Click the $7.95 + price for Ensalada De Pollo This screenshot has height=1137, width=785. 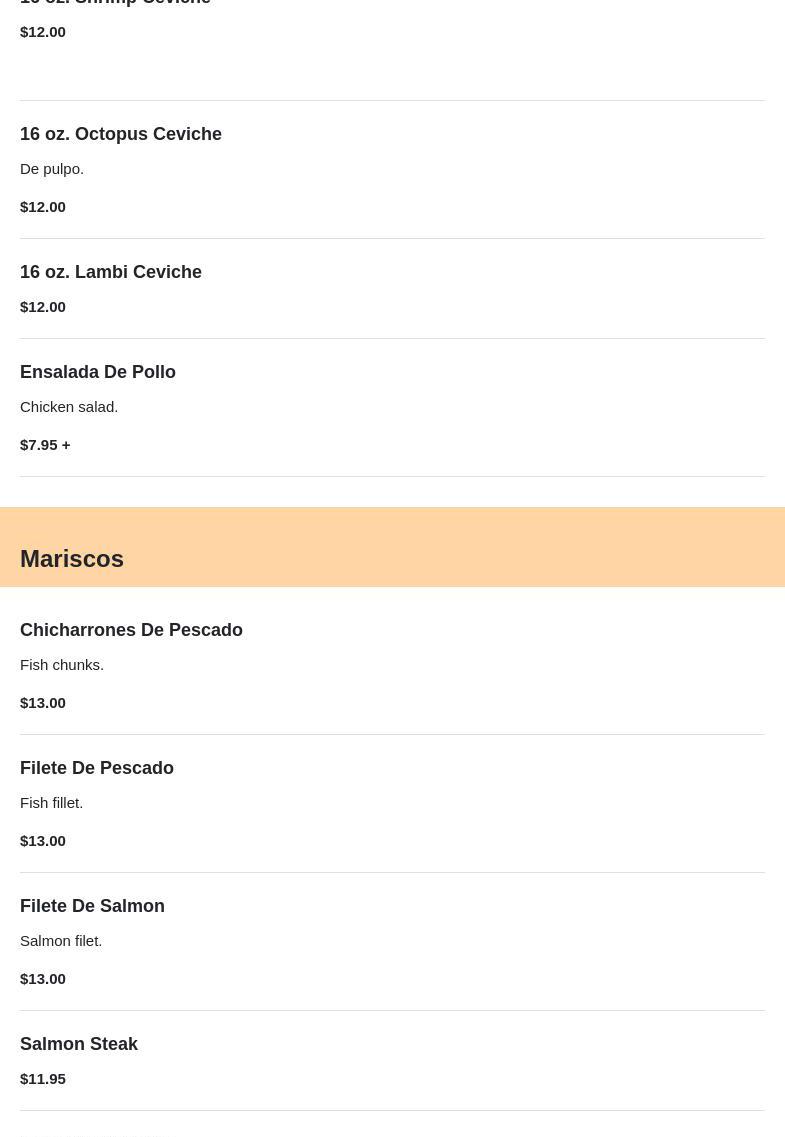click(45, 444)
